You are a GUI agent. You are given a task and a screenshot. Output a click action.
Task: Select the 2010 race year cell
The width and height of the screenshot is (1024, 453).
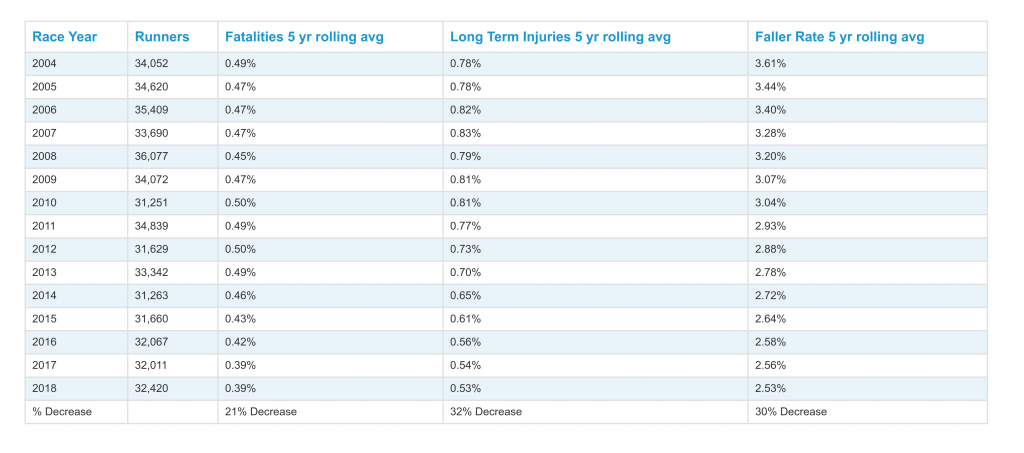click(x=45, y=203)
